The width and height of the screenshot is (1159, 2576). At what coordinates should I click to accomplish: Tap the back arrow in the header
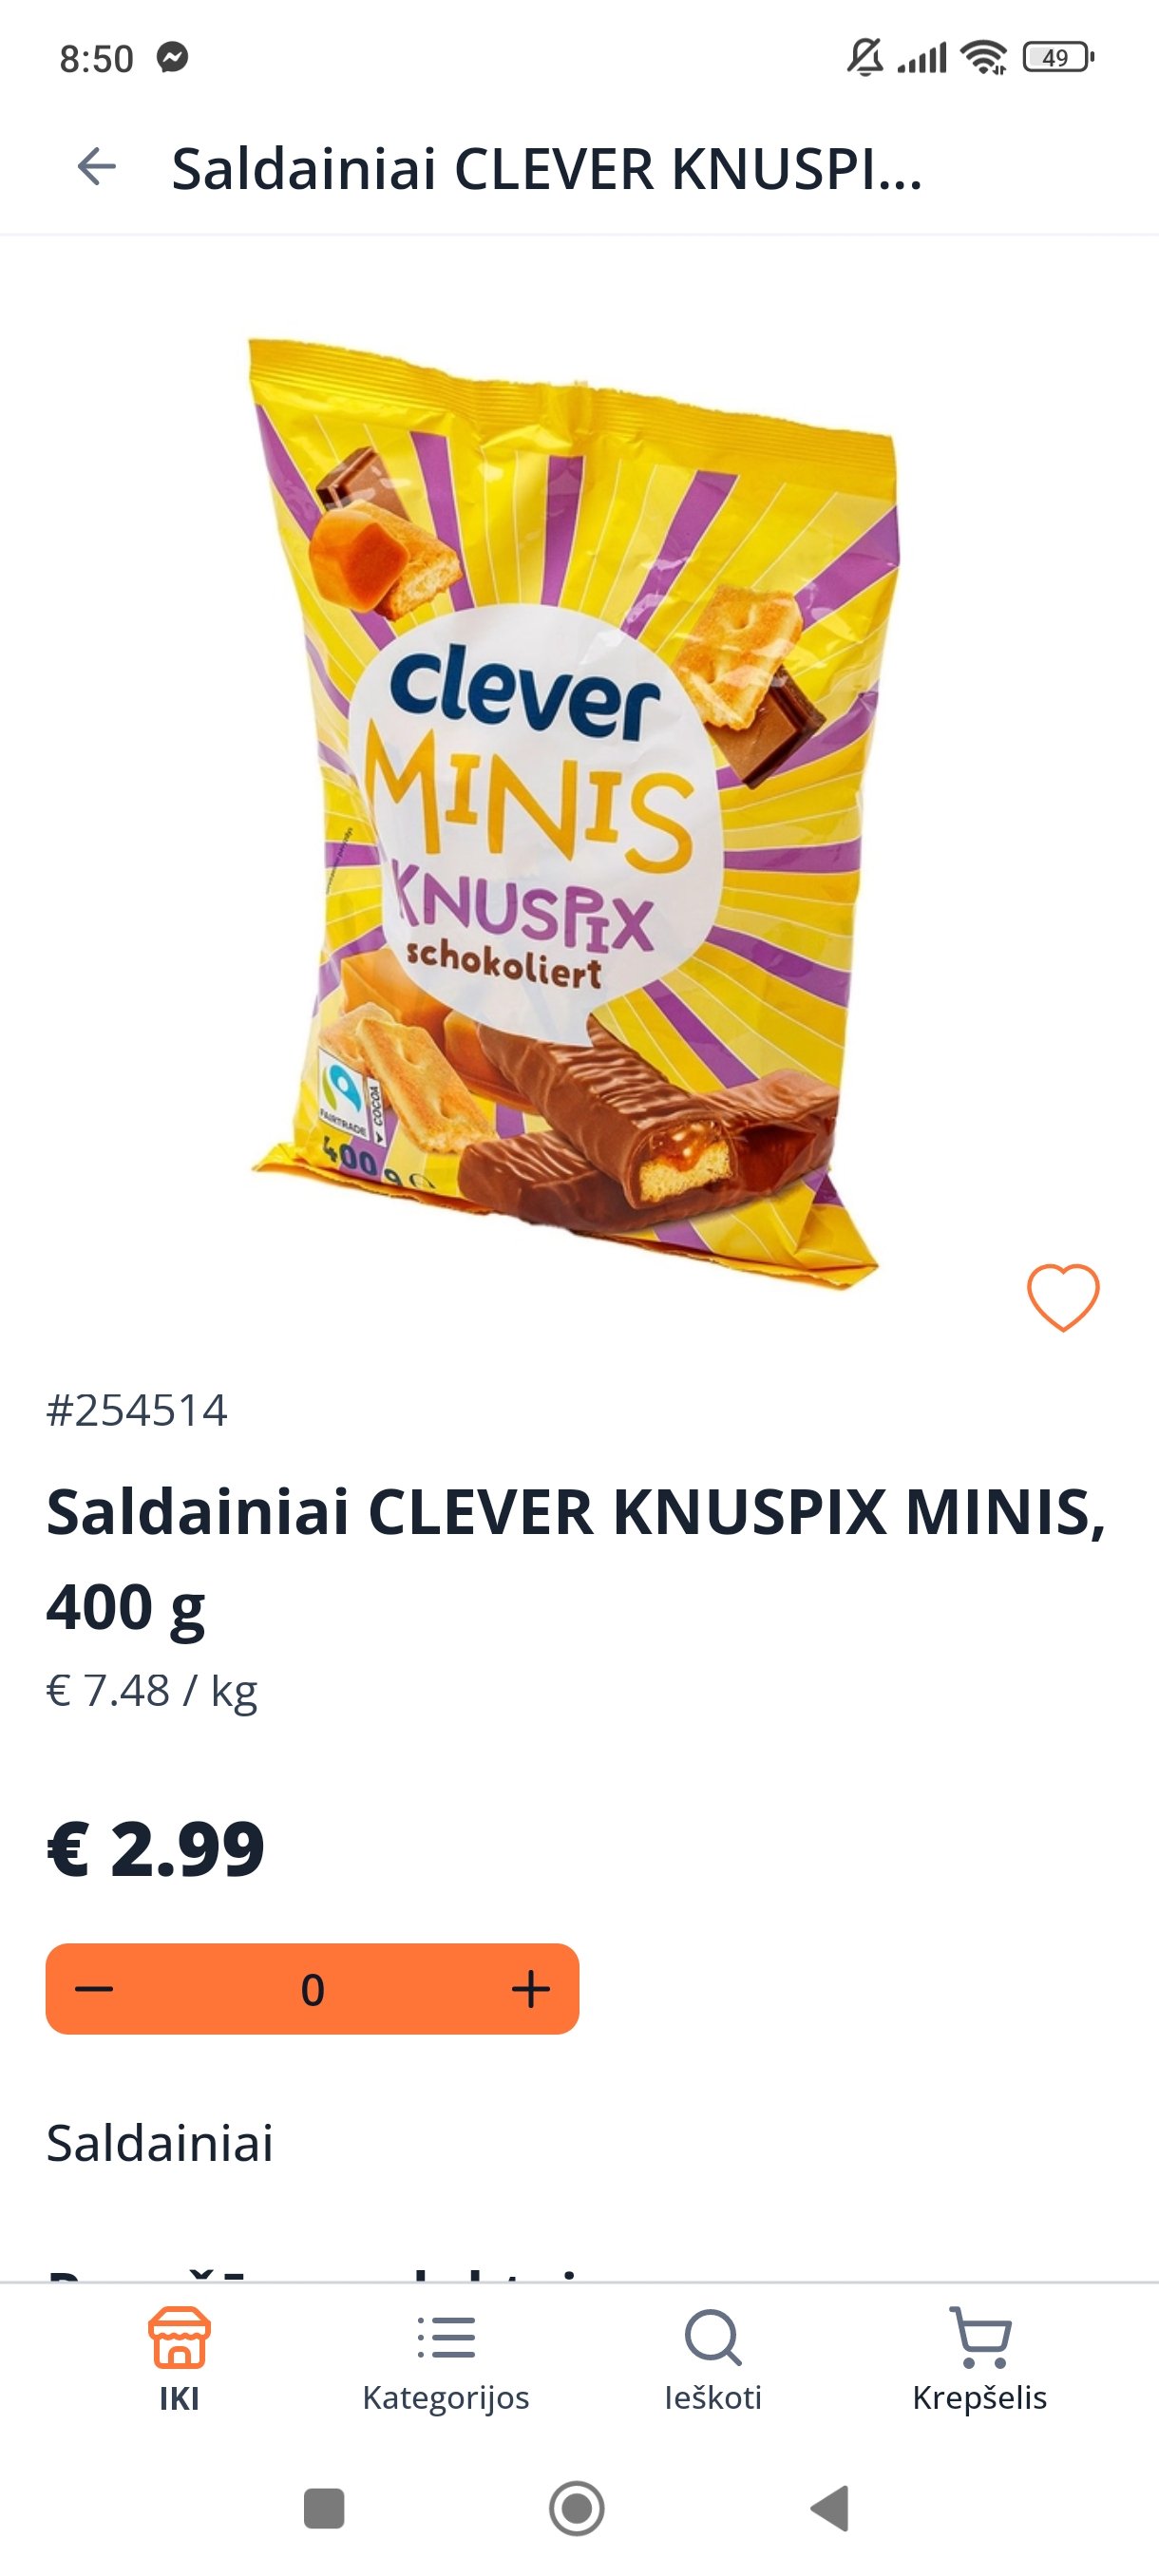click(97, 167)
